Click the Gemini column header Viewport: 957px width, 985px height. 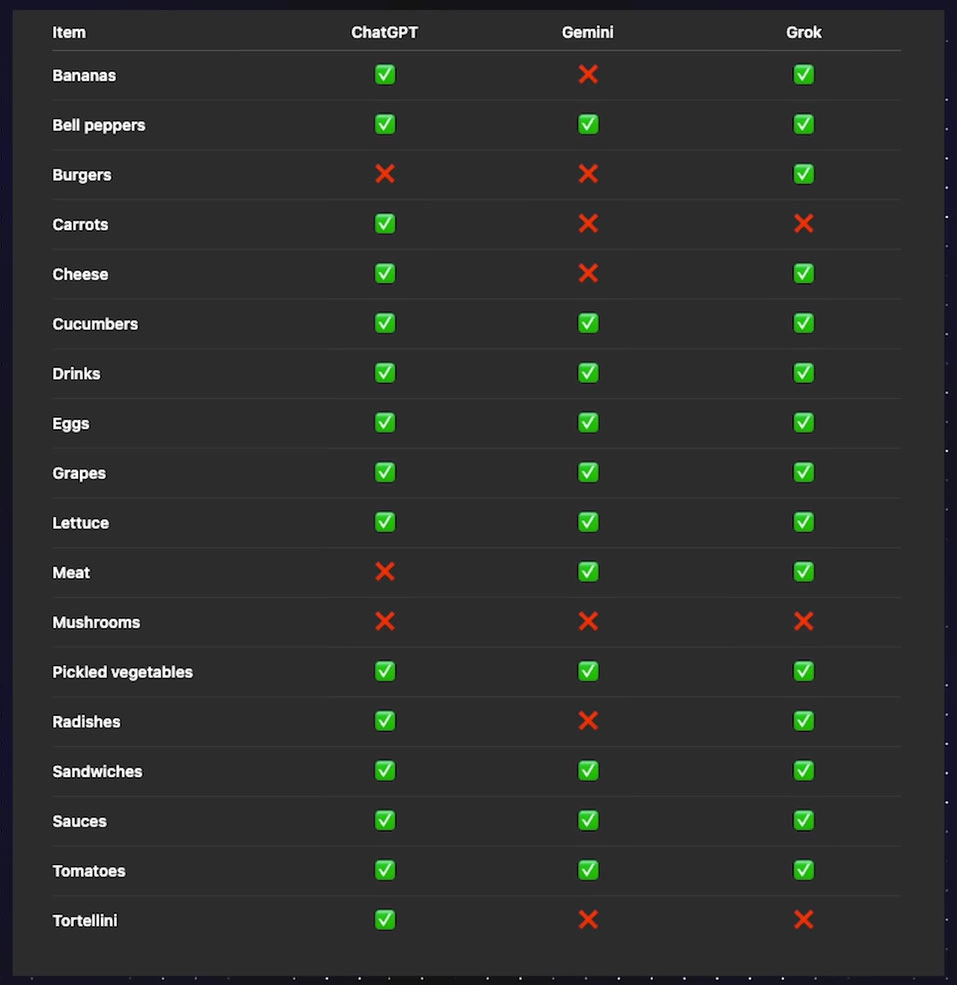click(588, 32)
